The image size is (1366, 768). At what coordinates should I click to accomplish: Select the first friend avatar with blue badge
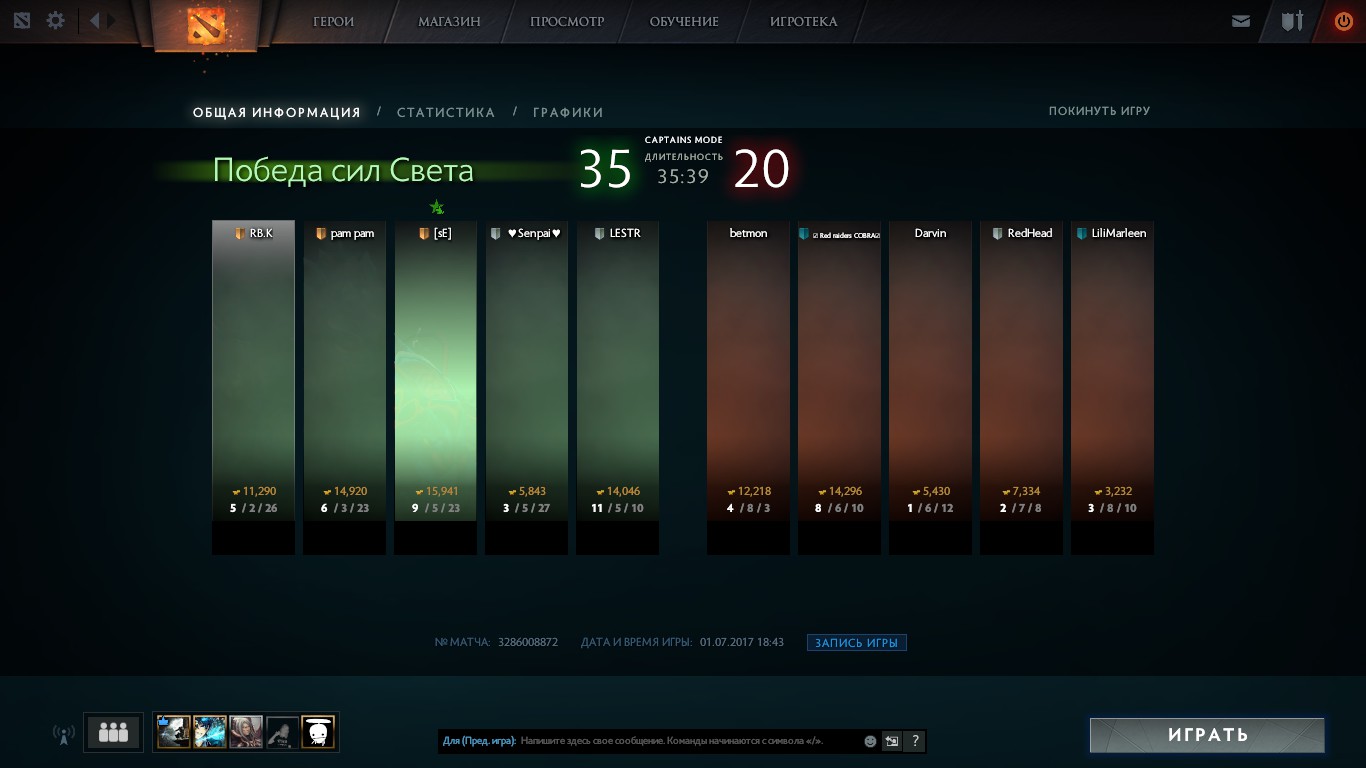(x=174, y=732)
